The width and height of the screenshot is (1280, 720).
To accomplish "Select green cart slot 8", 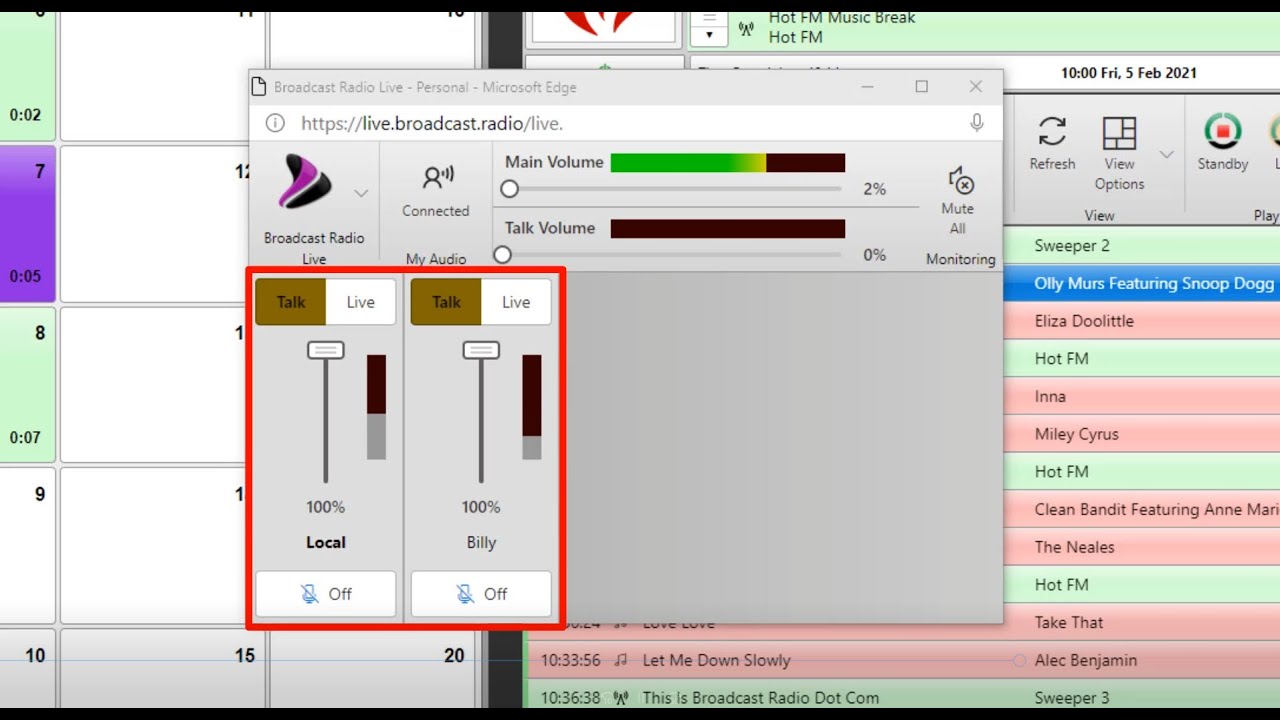I will pos(27,384).
